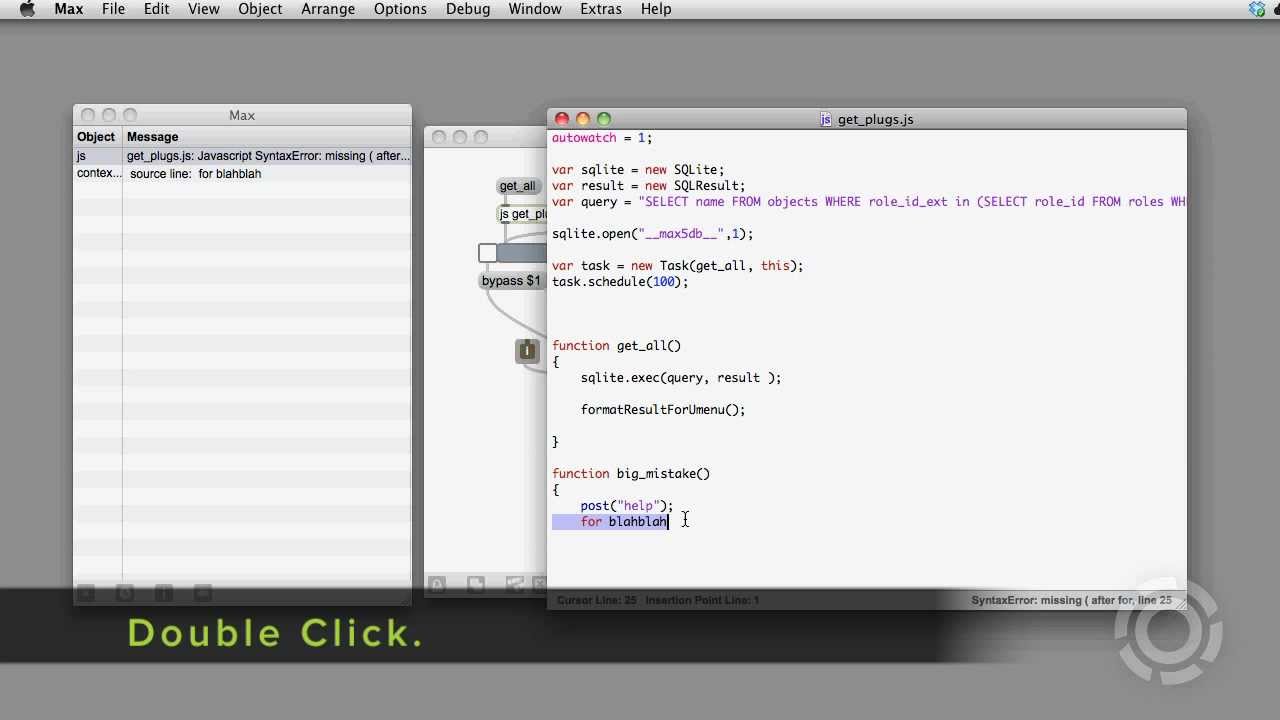Click the status icon in the menu bar
This screenshot has height=720, width=1280.
(x=1257, y=9)
